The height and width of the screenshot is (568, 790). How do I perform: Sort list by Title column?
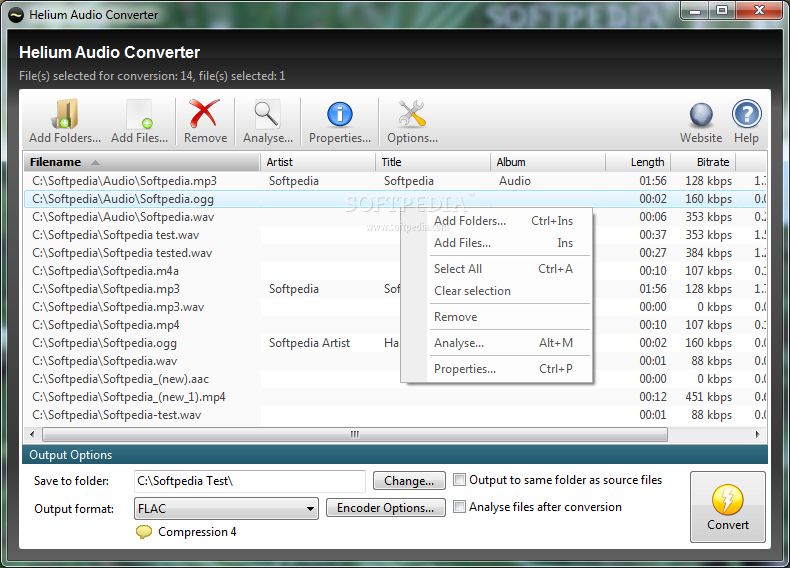tap(432, 162)
